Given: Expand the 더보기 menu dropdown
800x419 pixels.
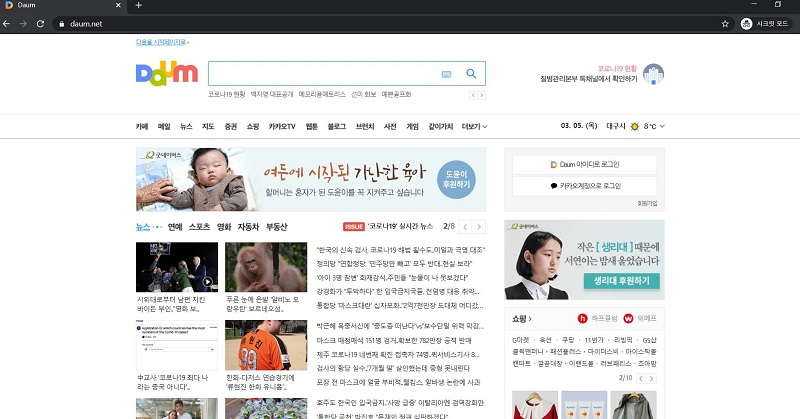Looking at the screenshot, I should [x=474, y=127].
